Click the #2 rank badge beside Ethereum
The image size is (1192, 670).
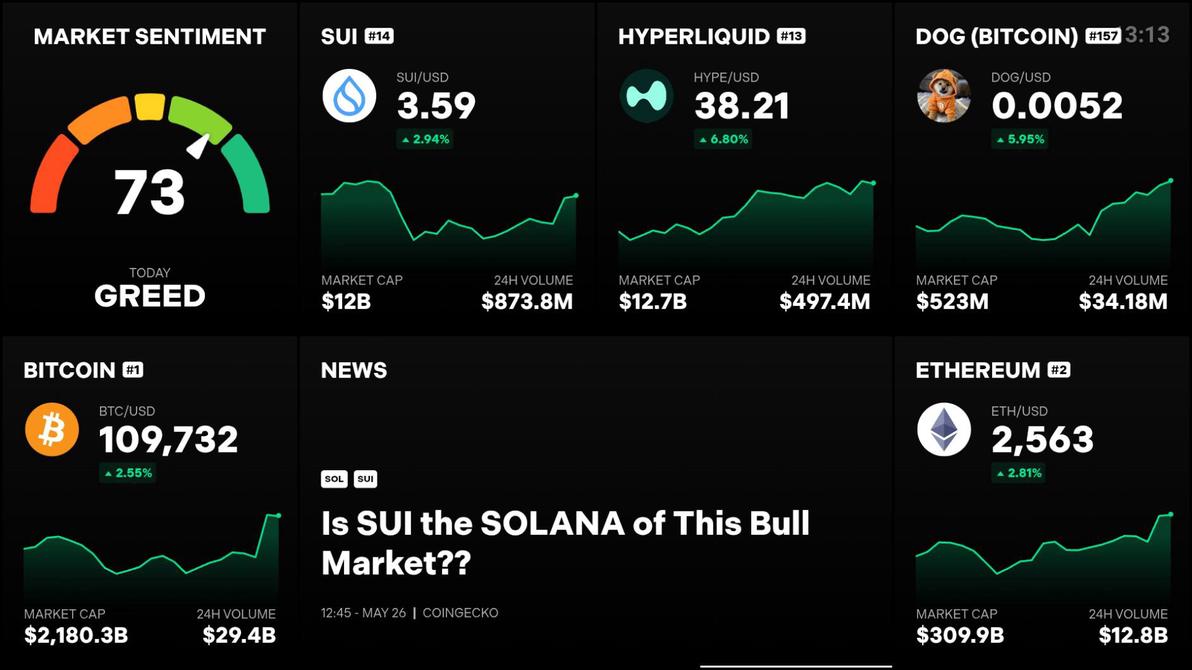click(x=1059, y=370)
